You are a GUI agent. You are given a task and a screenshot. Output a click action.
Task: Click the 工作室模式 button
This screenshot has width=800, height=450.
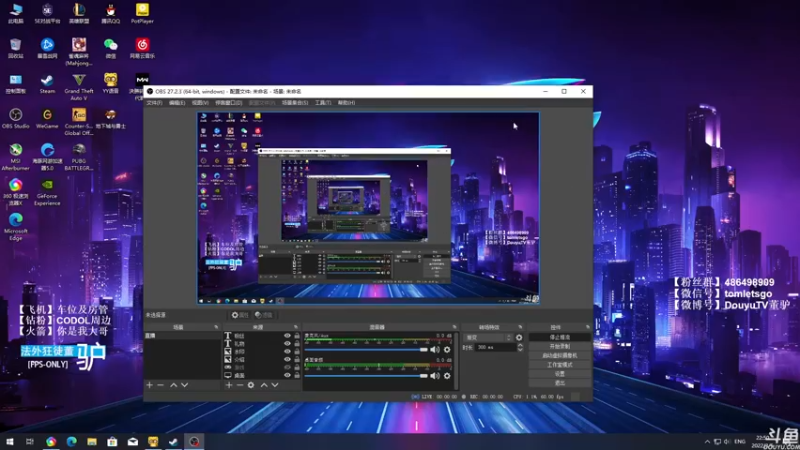tap(560, 365)
